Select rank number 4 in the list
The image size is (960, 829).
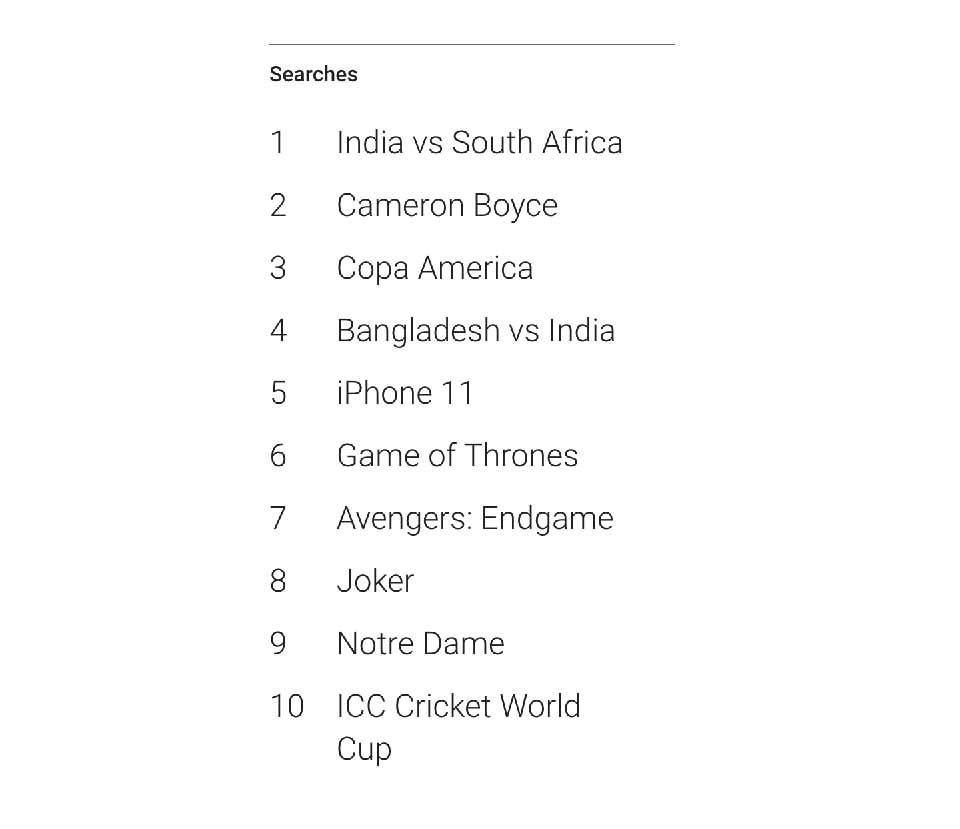278,331
